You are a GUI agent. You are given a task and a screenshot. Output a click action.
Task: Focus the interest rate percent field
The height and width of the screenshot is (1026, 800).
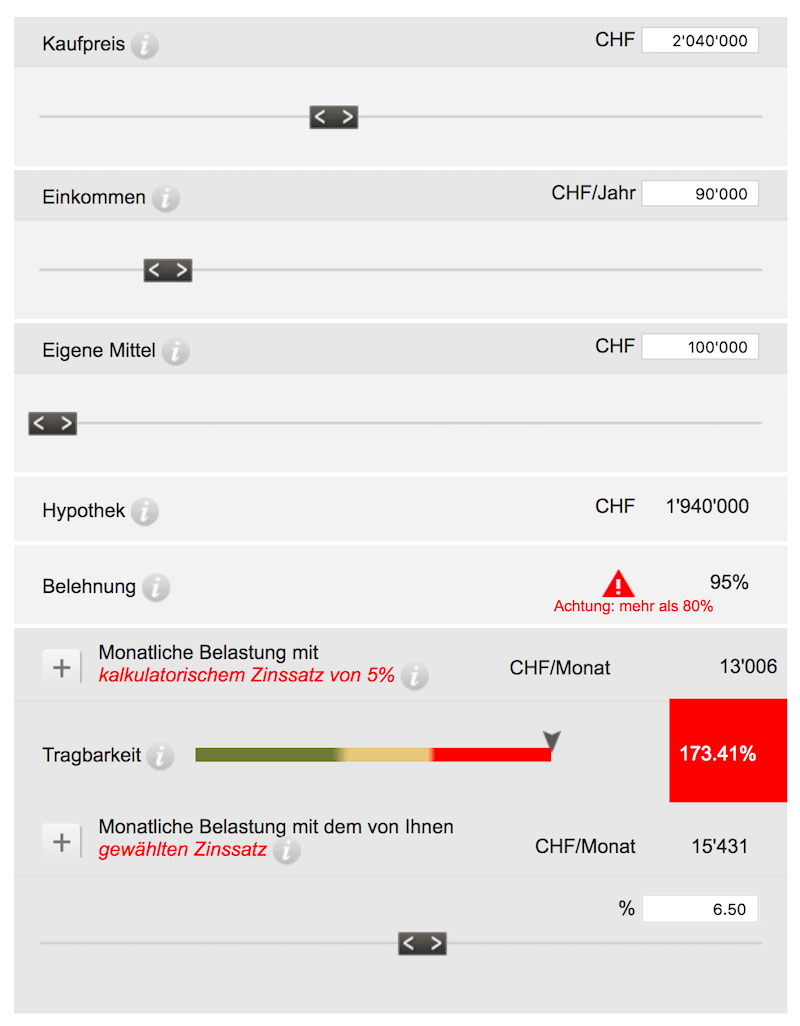click(700, 909)
